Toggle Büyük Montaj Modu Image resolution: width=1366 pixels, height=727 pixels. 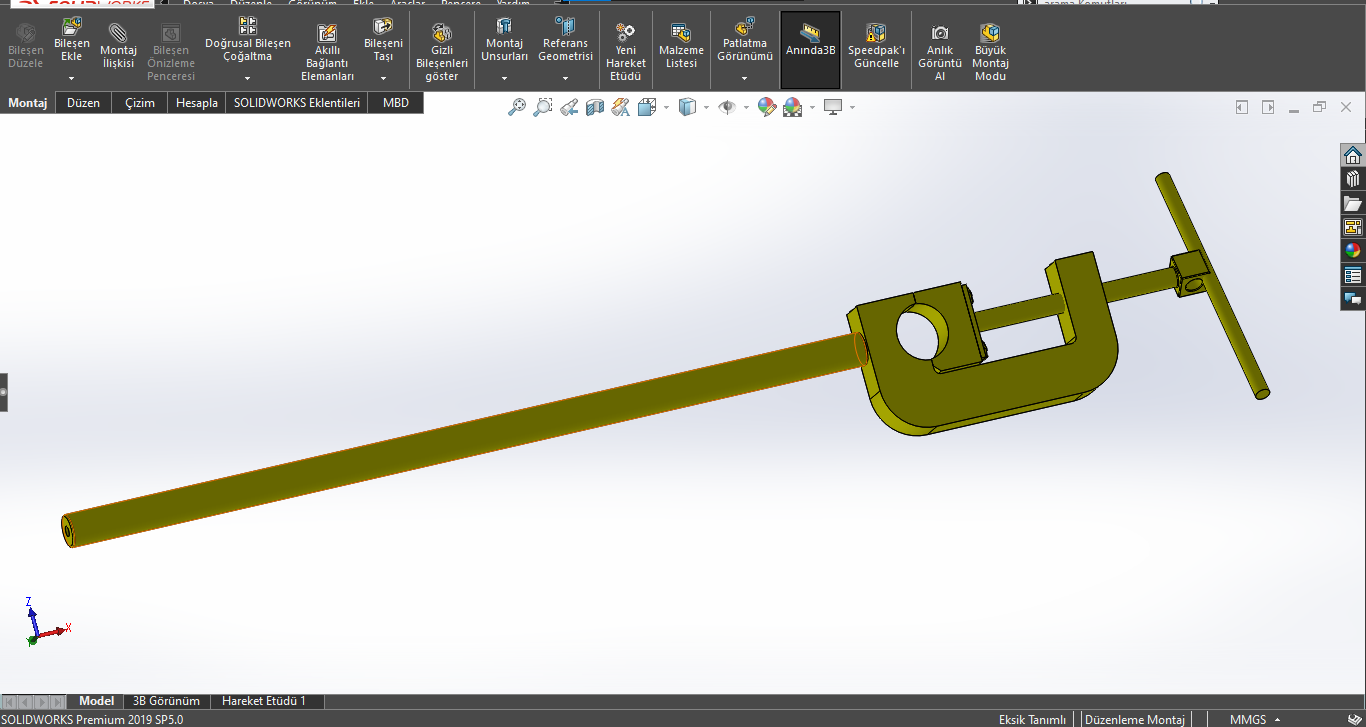tap(990, 52)
